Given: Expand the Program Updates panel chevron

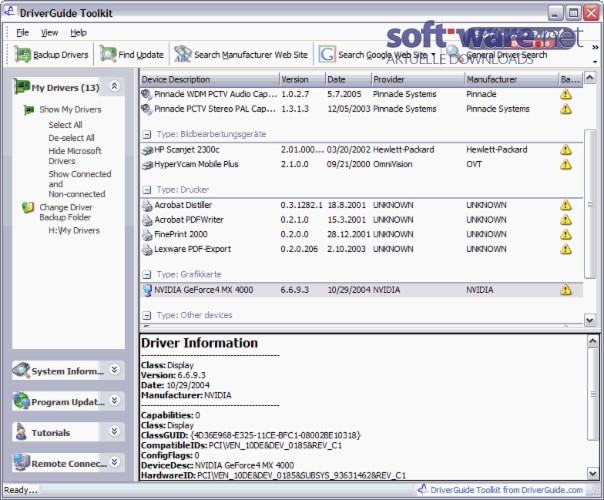Looking at the screenshot, I should pos(114,401).
